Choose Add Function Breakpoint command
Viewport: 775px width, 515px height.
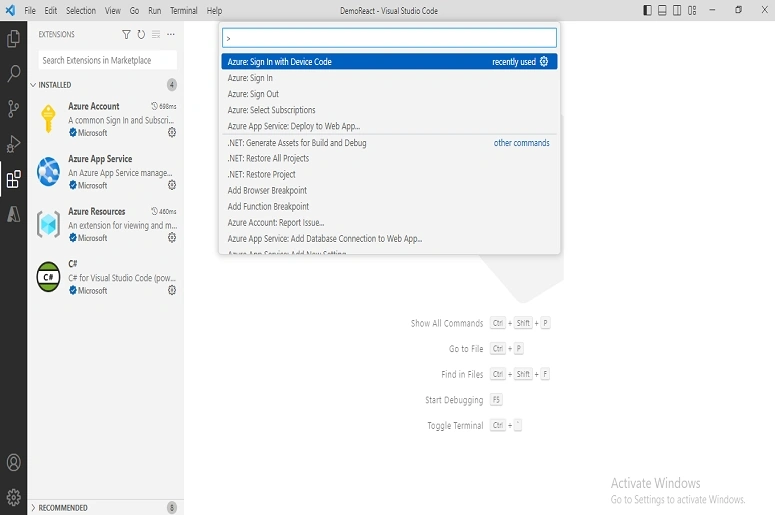click(389, 207)
